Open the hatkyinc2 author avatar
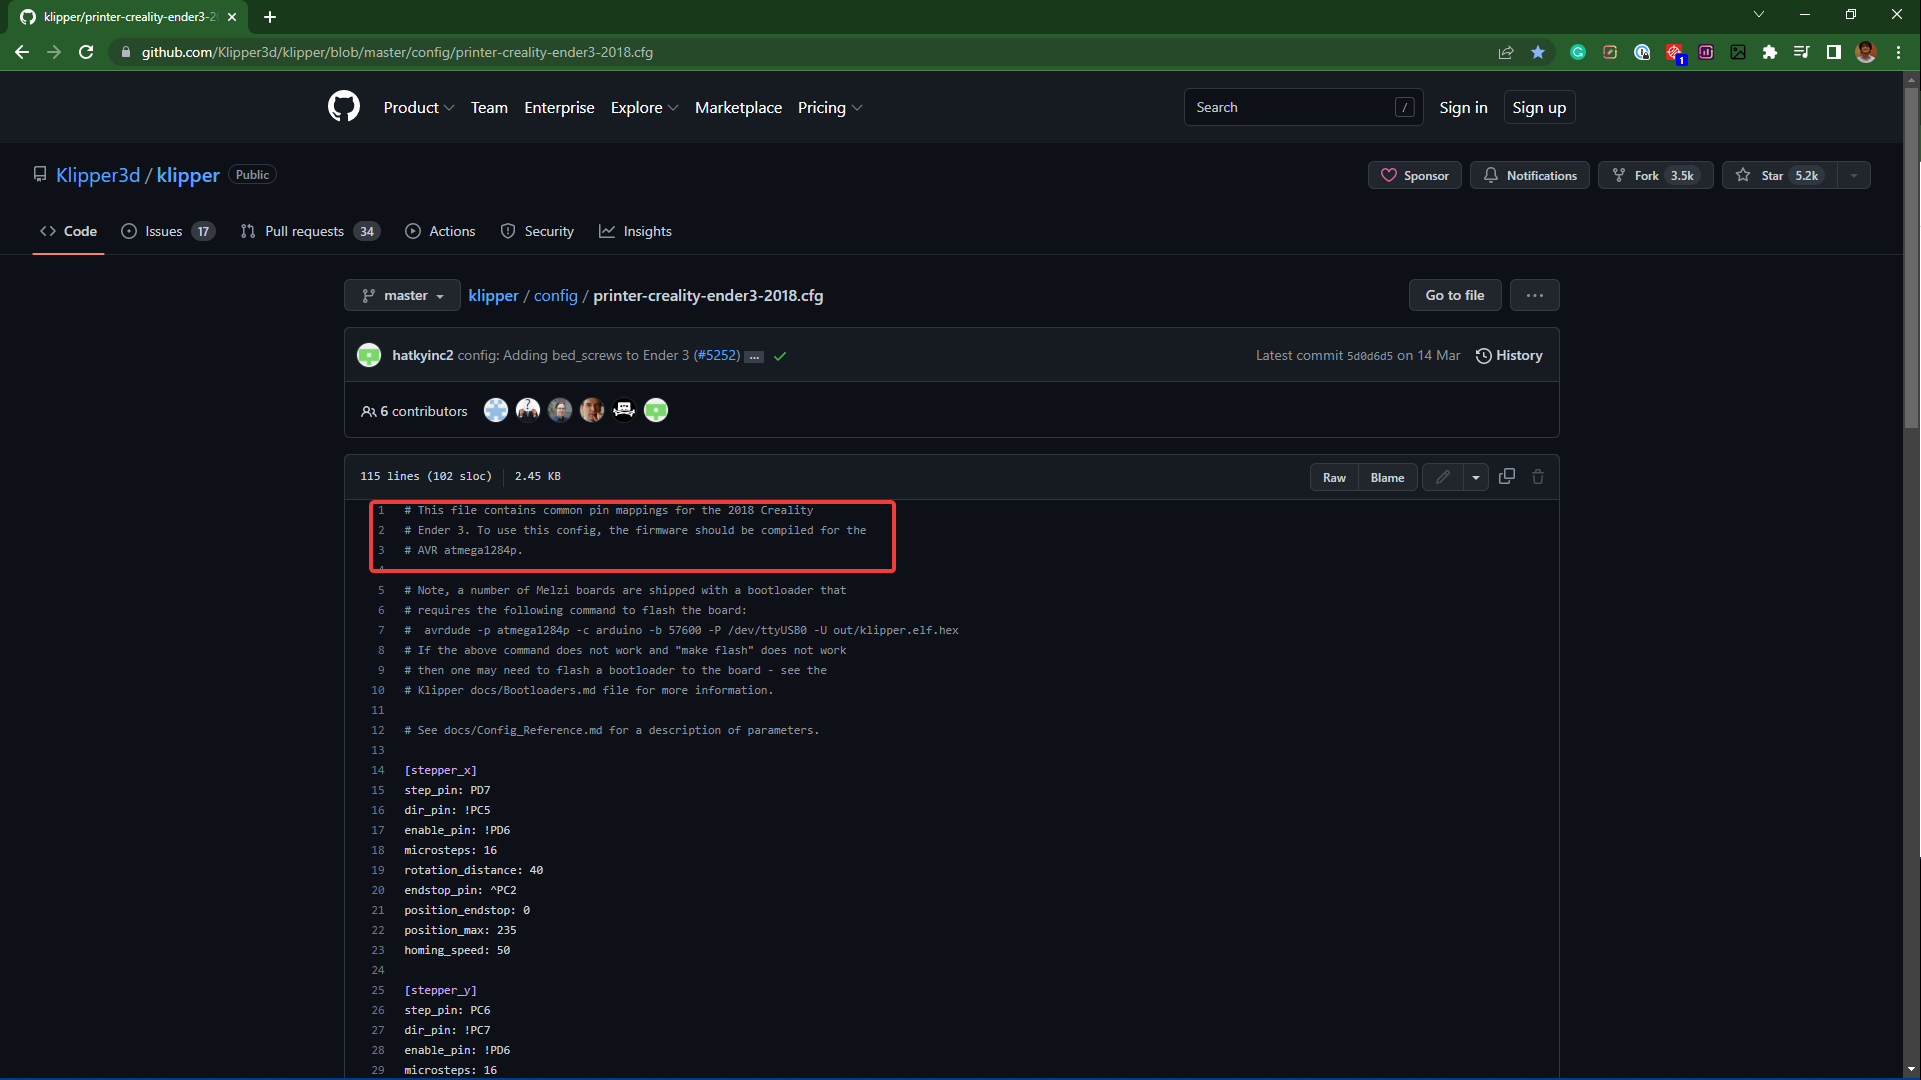 point(369,355)
